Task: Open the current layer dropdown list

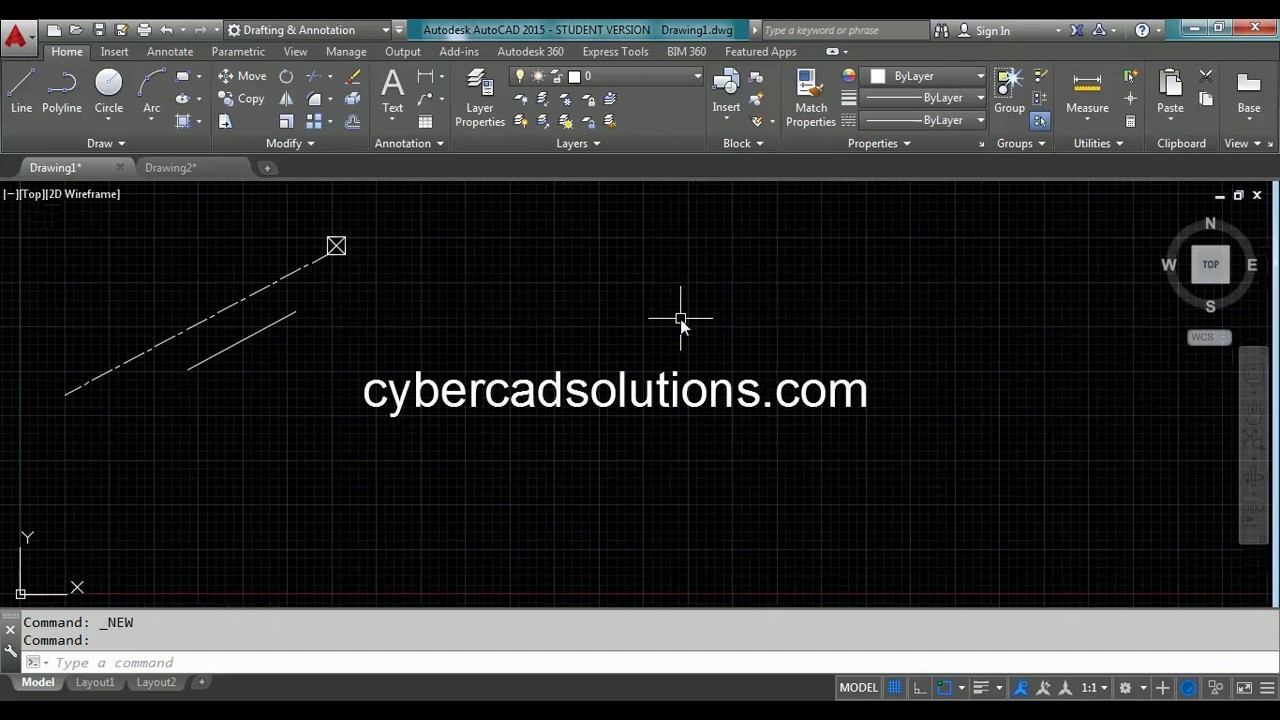Action: [609, 76]
